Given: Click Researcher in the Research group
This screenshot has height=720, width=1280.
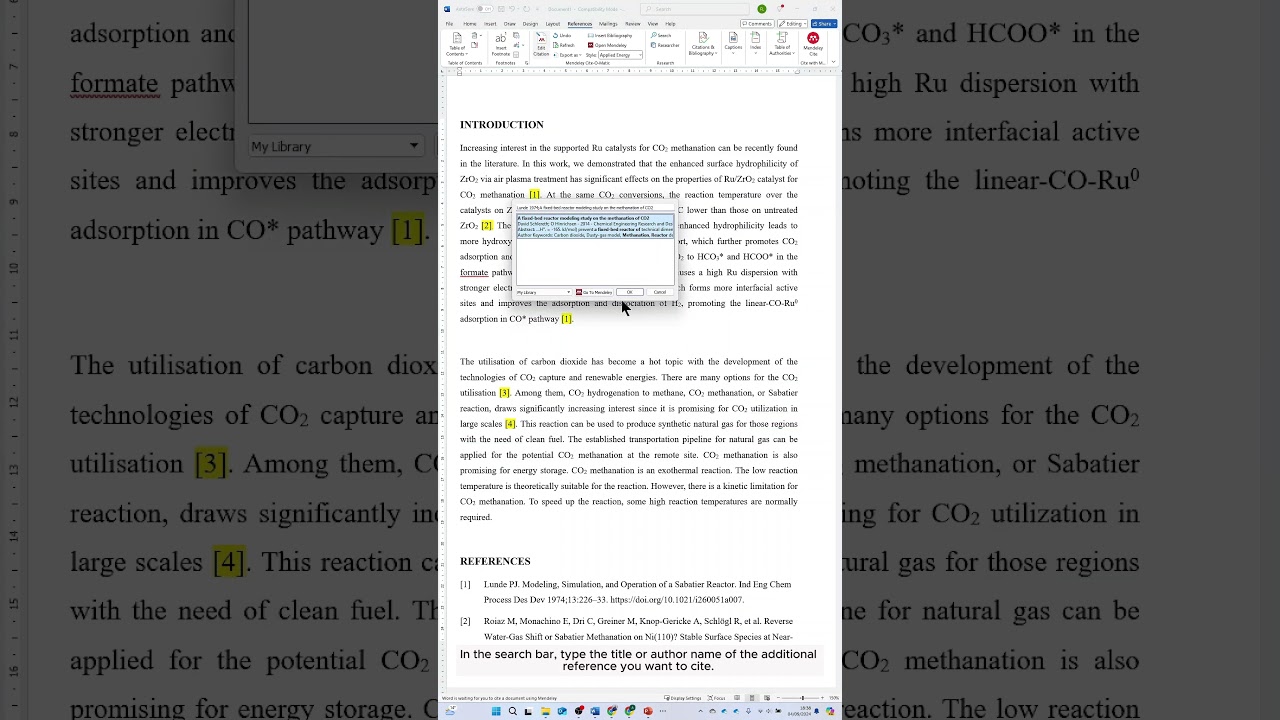Looking at the screenshot, I should point(664,45).
